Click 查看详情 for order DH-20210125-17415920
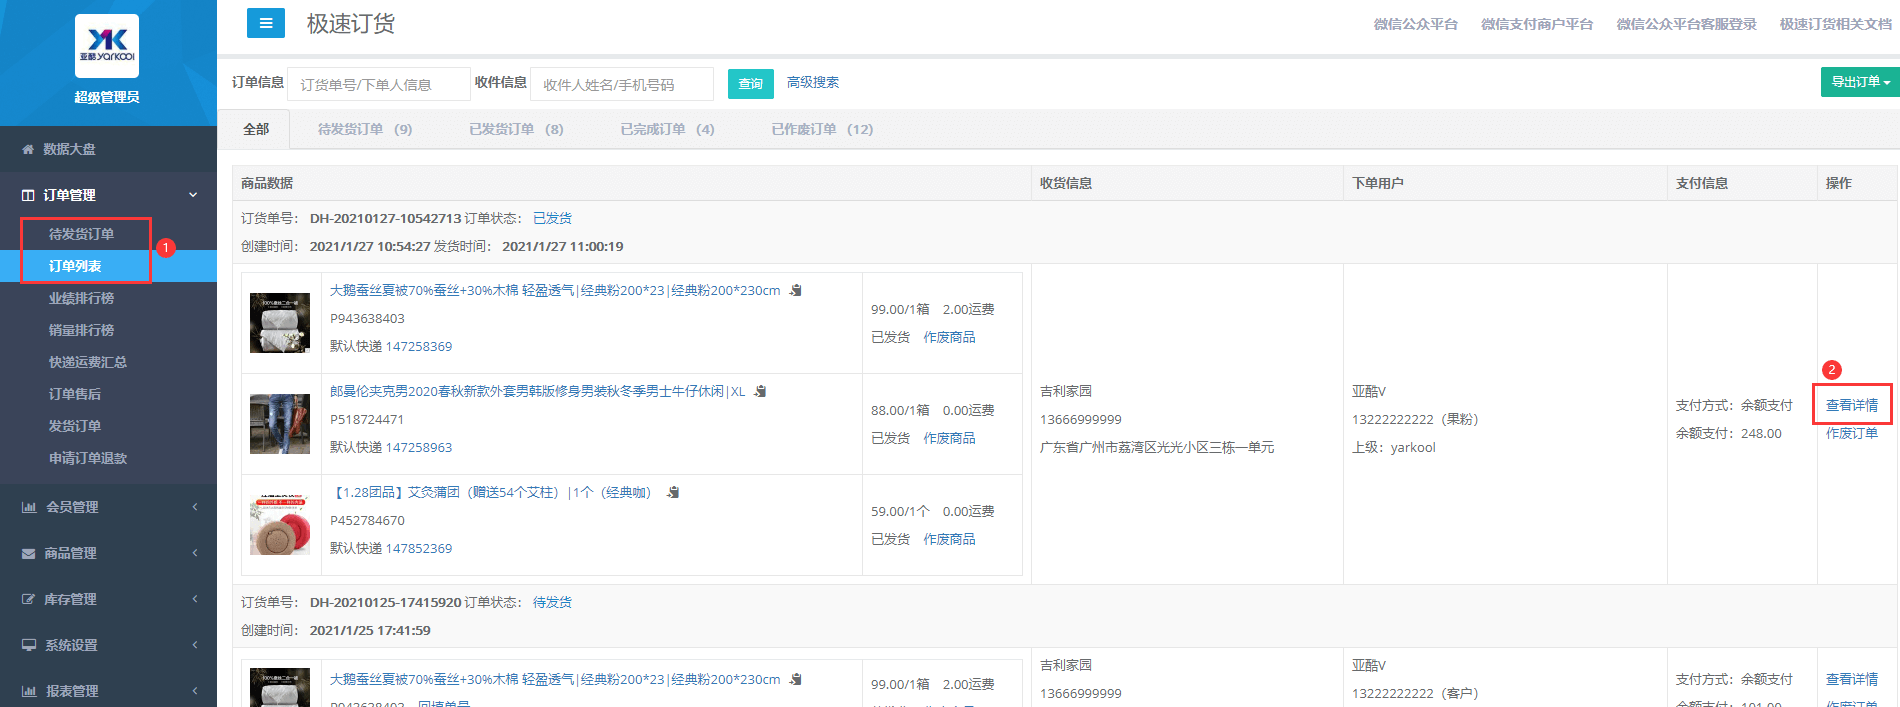This screenshot has width=1900, height=707. [x=1852, y=679]
